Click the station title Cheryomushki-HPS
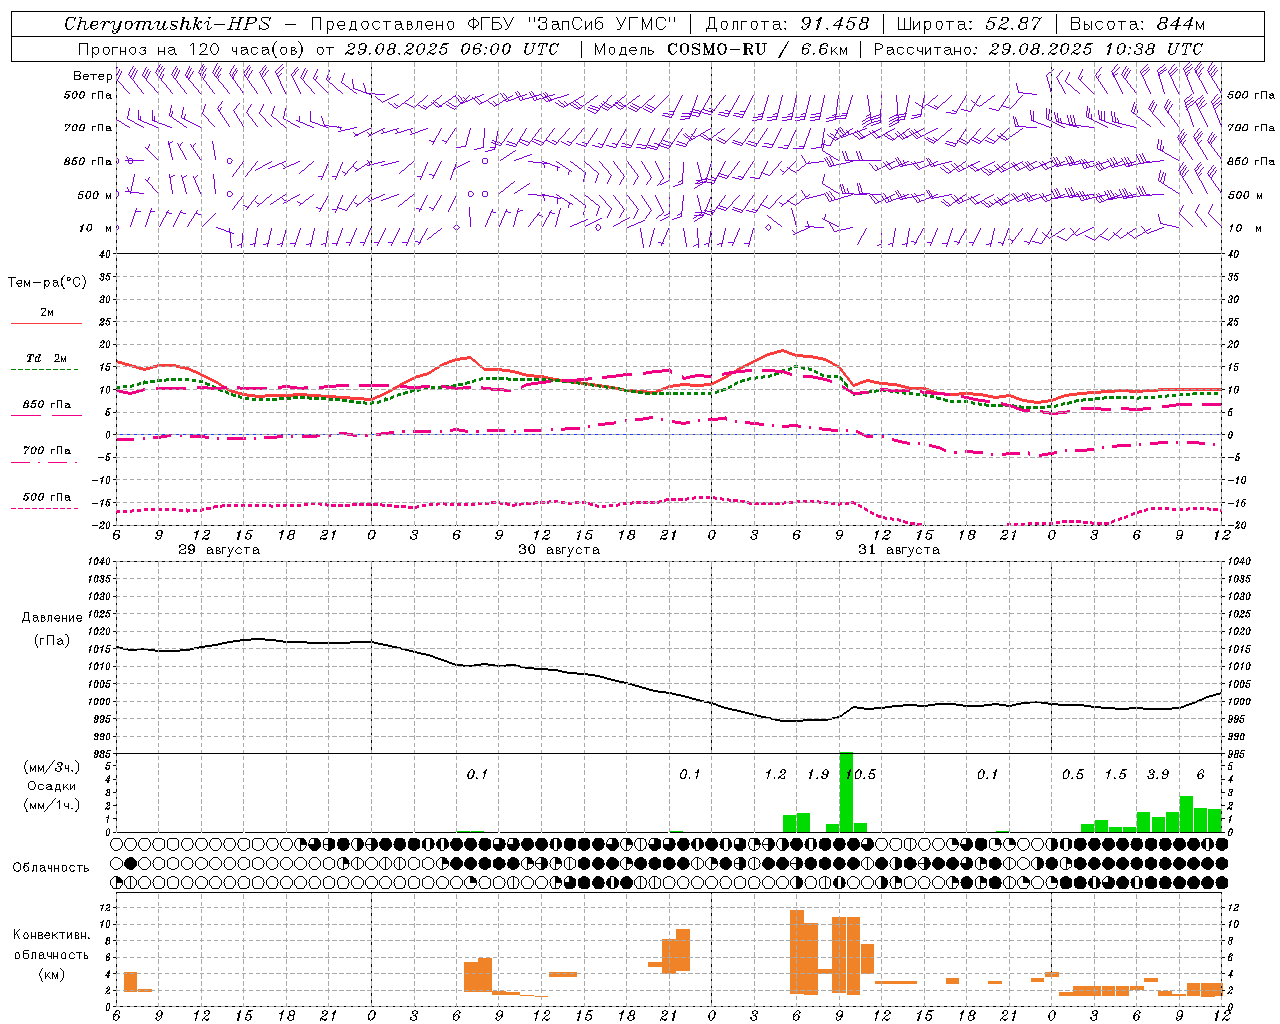 167,24
